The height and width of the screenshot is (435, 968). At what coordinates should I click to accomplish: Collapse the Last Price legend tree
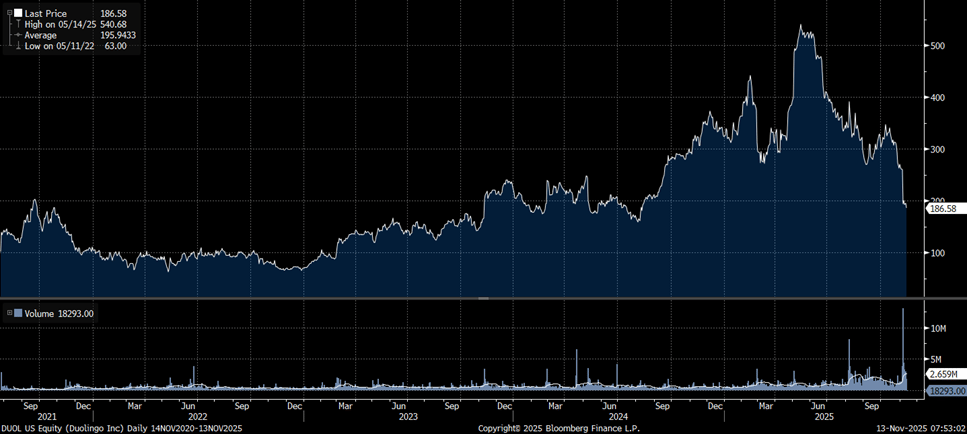tap(9, 13)
